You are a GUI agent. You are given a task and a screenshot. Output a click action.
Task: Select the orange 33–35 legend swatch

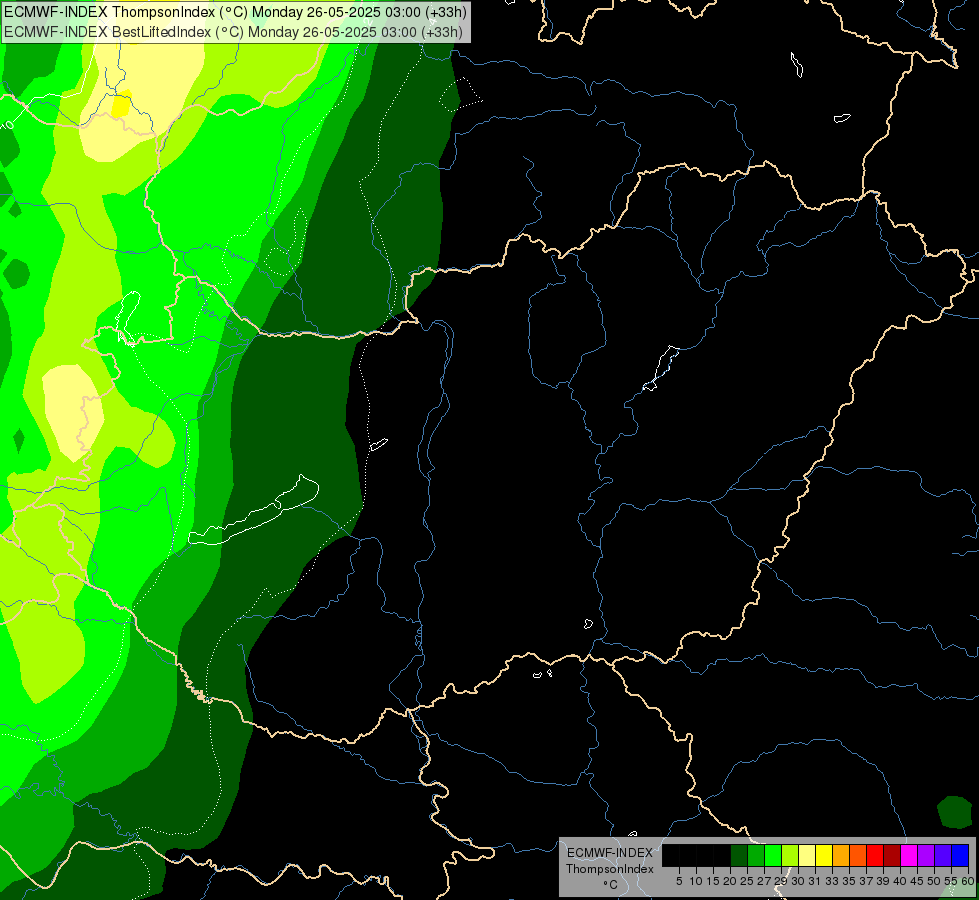pos(841,856)
